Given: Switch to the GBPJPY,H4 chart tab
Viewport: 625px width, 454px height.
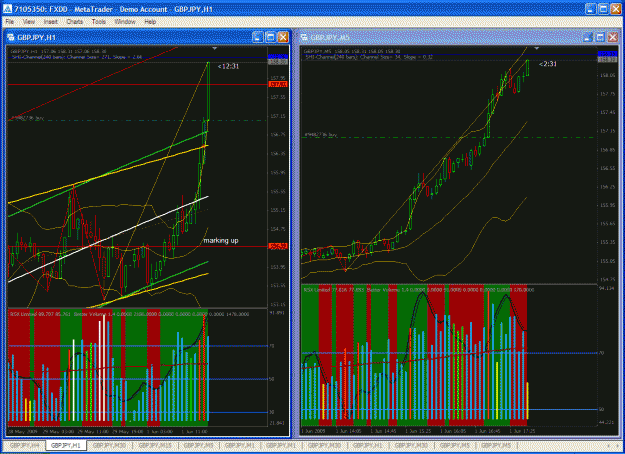Looking at the screenshot, I should coord(24,446).
